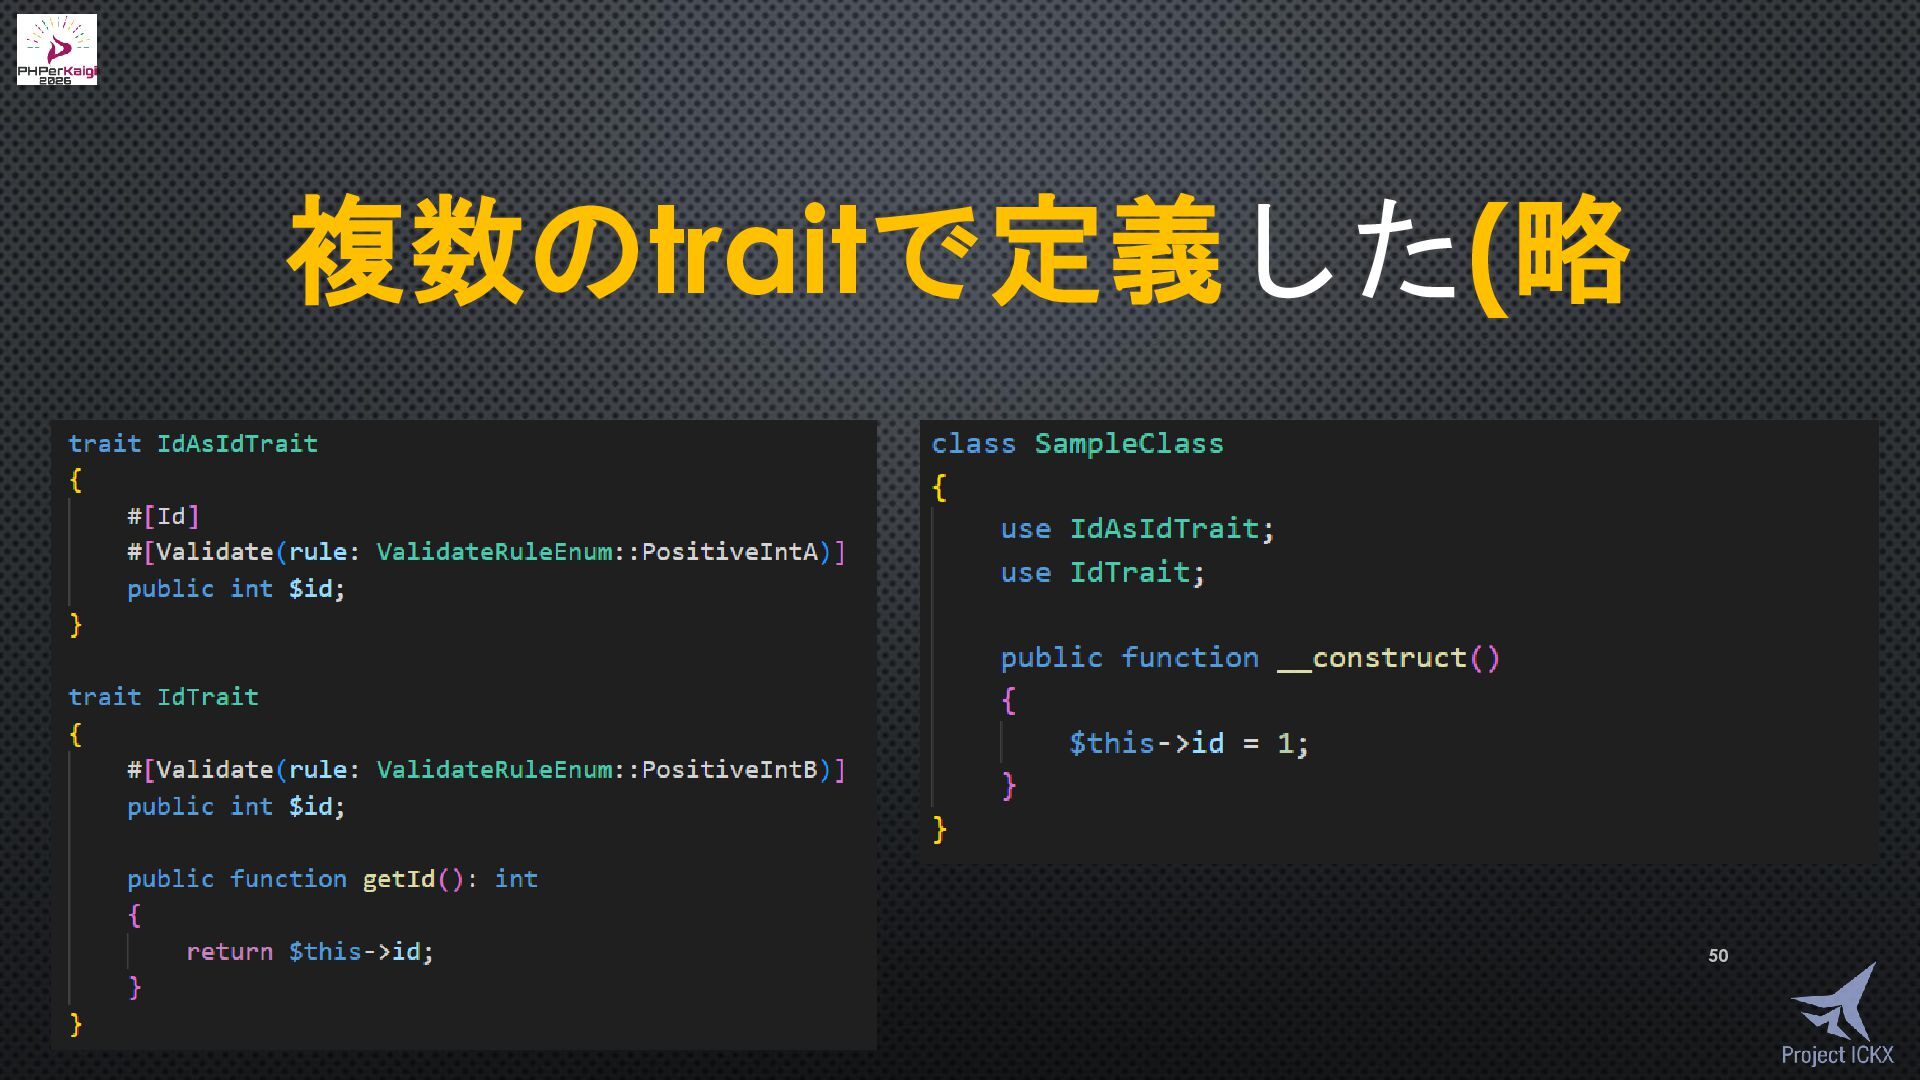Click the return $this->id statement
Screen dimensions: 1920x1080
(310, 952)
